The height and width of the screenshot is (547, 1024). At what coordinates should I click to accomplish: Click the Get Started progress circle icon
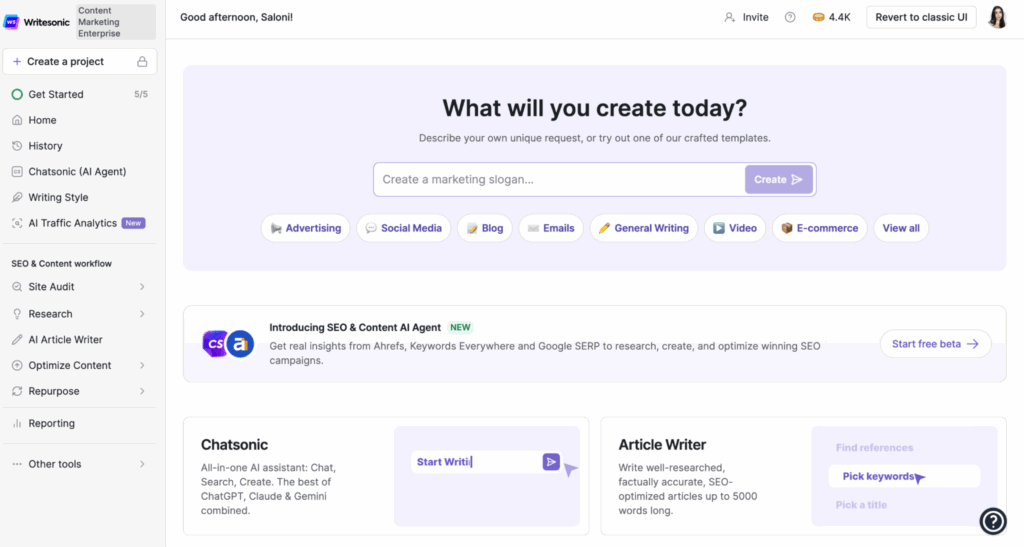coord(17,94)
